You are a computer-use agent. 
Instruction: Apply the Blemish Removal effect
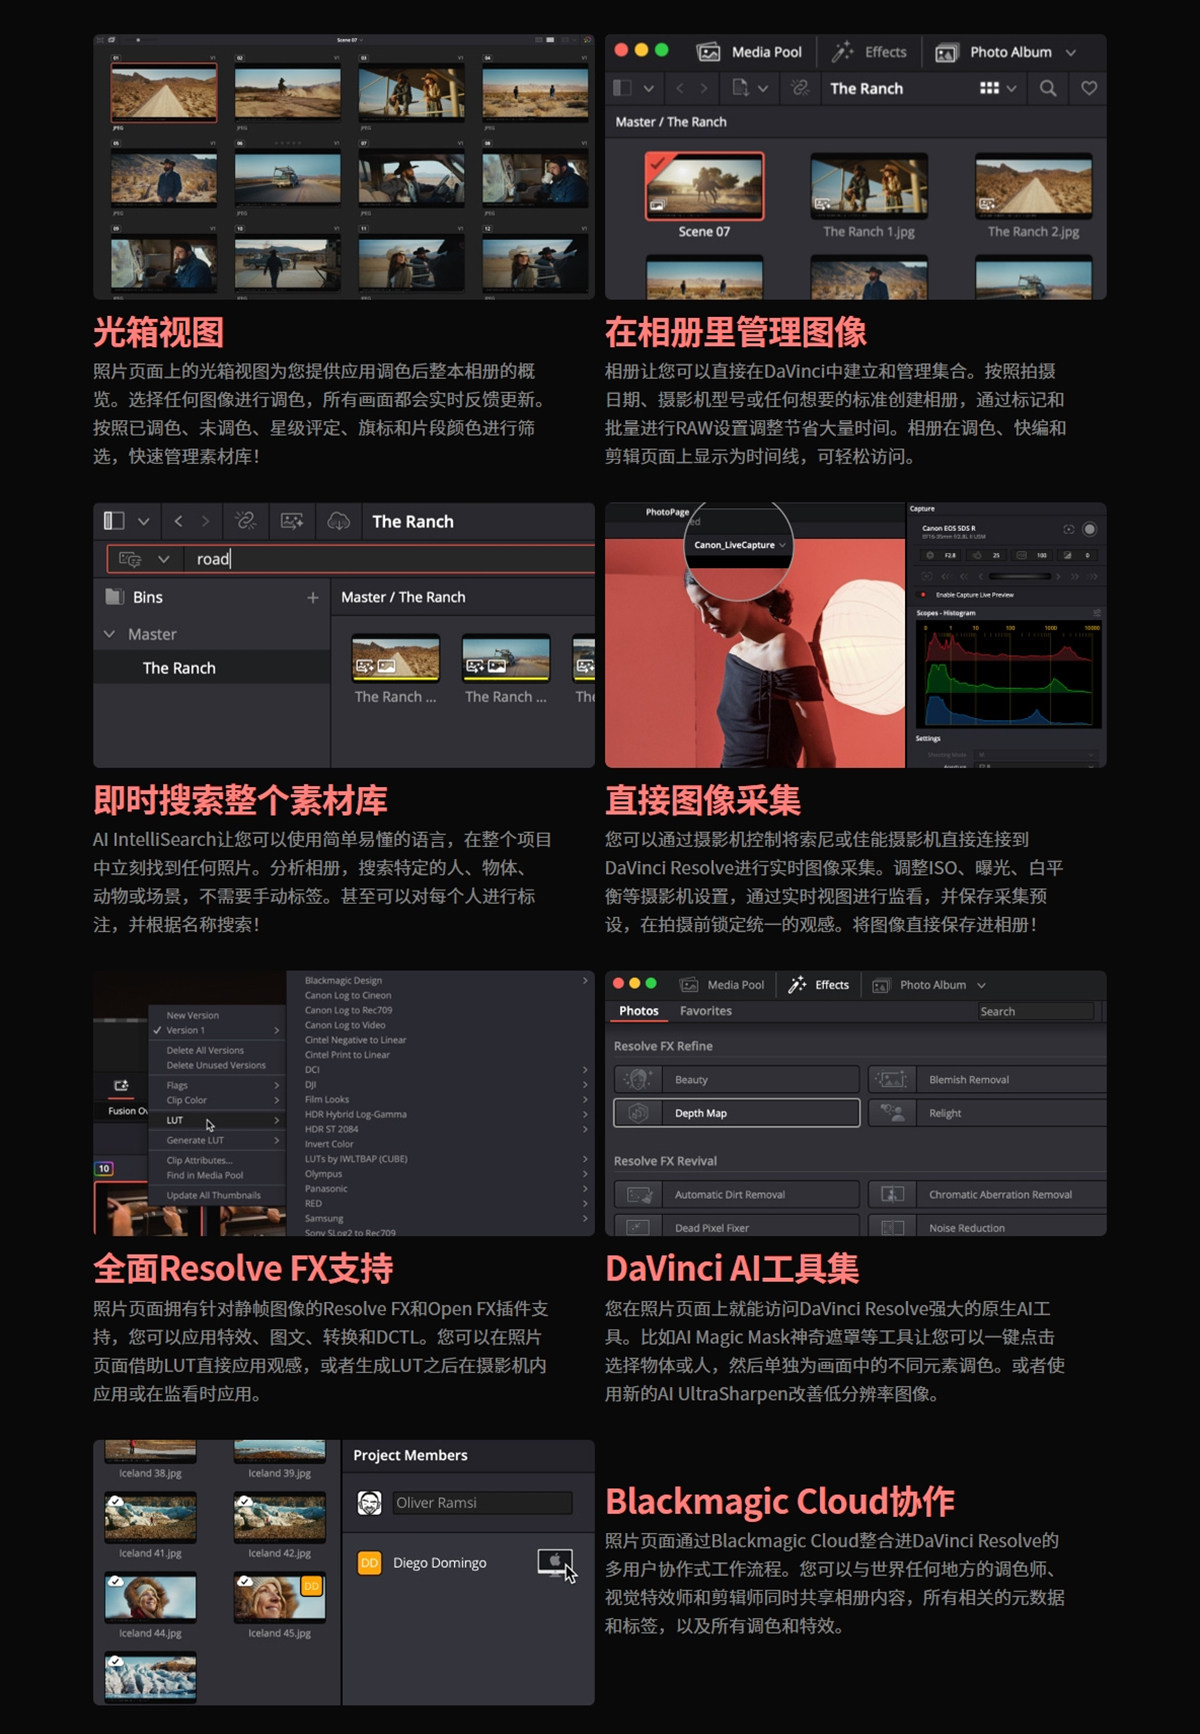[x=988, y=1079]
